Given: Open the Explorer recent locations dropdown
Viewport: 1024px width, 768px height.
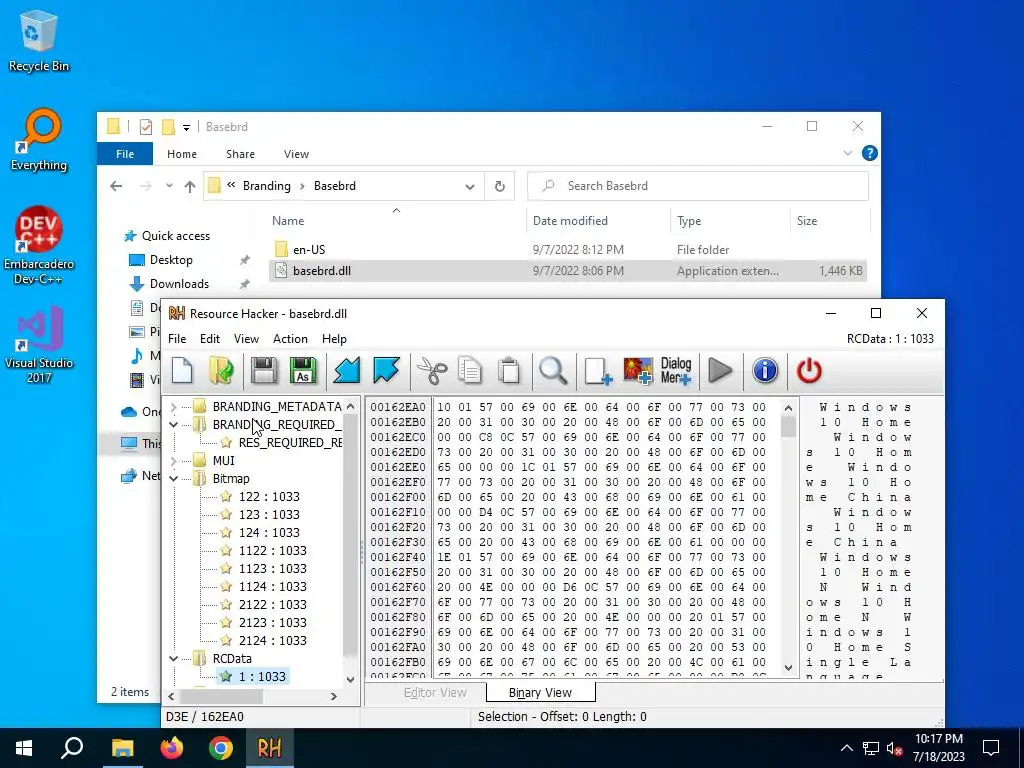Looking at the screenshot, I should [169, 186].
